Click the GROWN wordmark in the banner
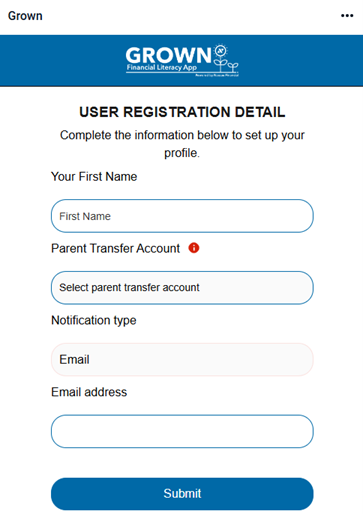The height and width of the screenshot is (514, 363). [x=168, y=55]
